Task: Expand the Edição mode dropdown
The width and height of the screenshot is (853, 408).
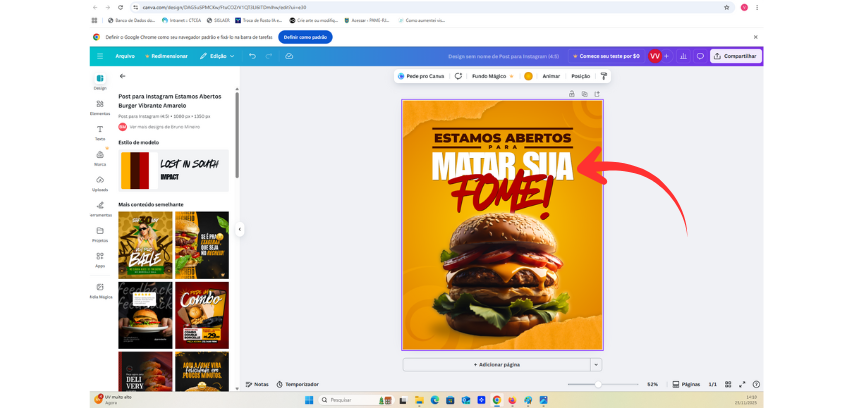Action: pyautogui.click(x=216, y=56)
